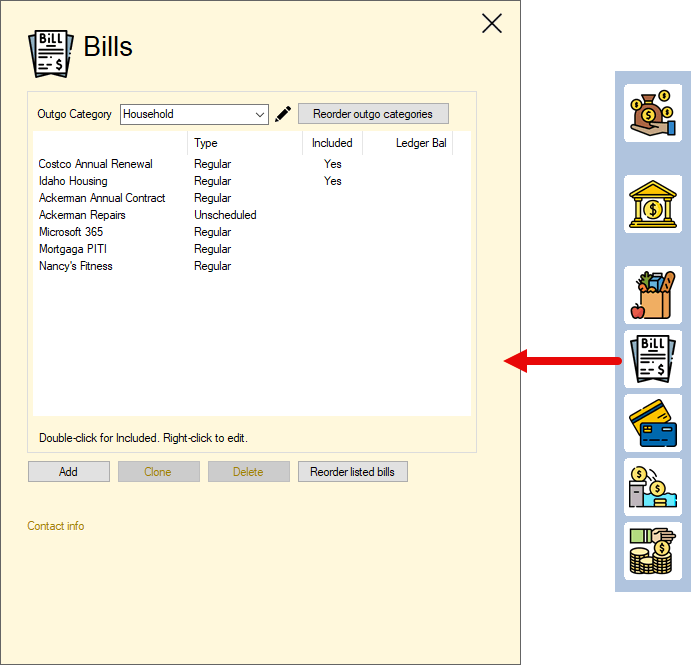Click the Regular type for Mortgaga PITI
691x665 pixels.
click(212, 249)
